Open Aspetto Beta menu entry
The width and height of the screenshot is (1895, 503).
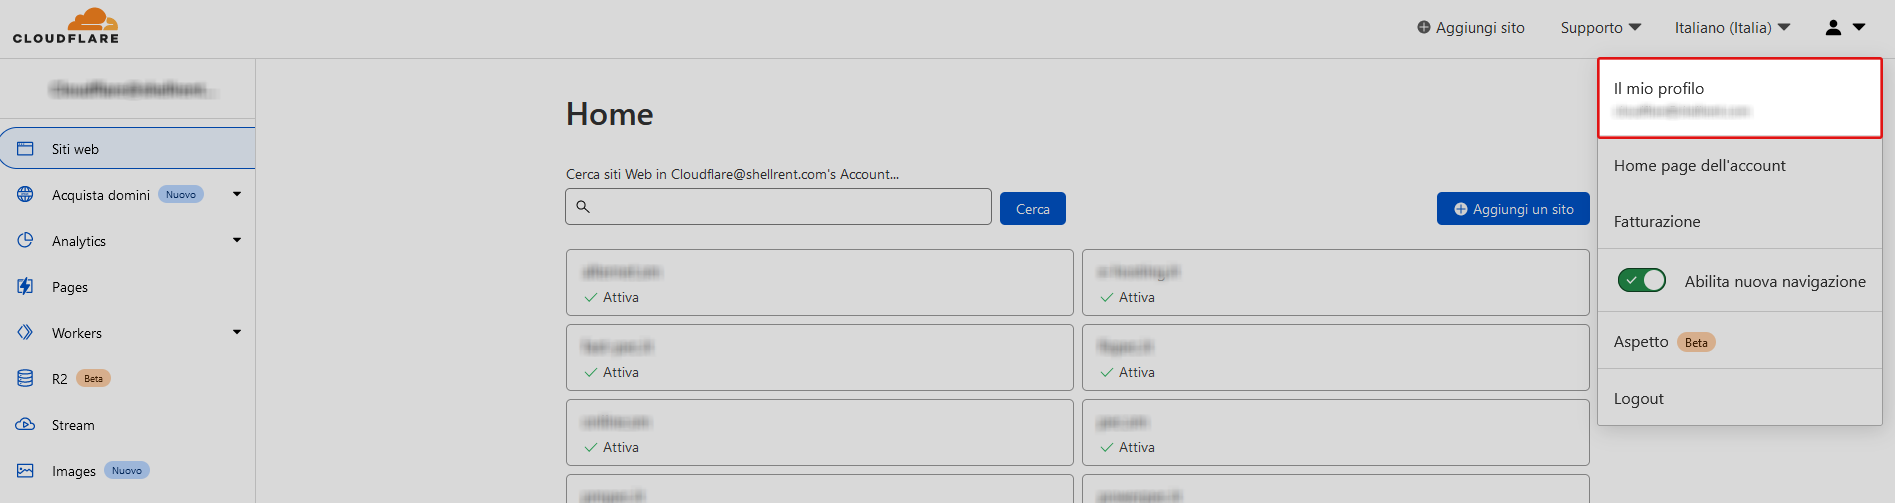tap(1740, 342)
